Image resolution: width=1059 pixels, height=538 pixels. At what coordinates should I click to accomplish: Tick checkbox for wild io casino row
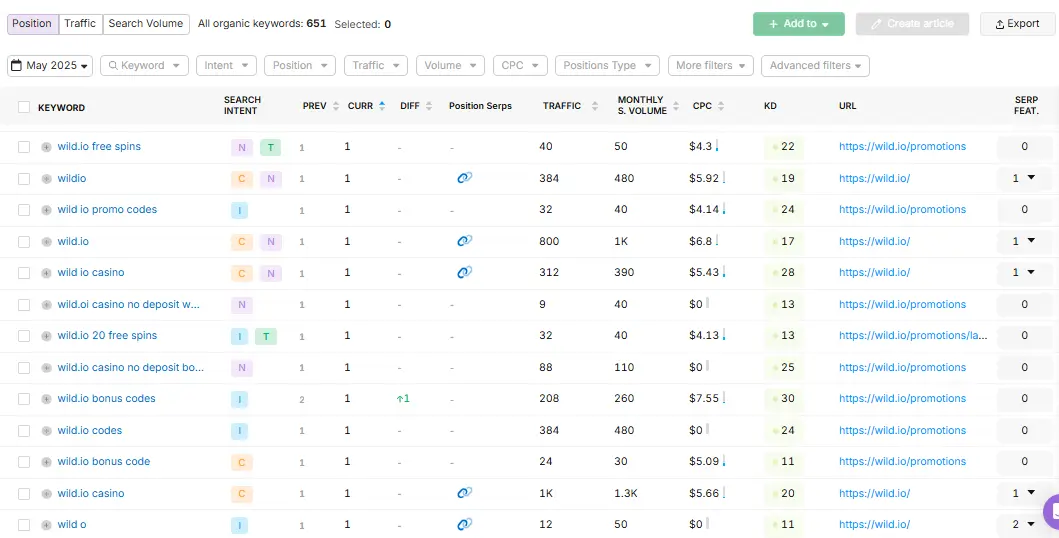24,273
